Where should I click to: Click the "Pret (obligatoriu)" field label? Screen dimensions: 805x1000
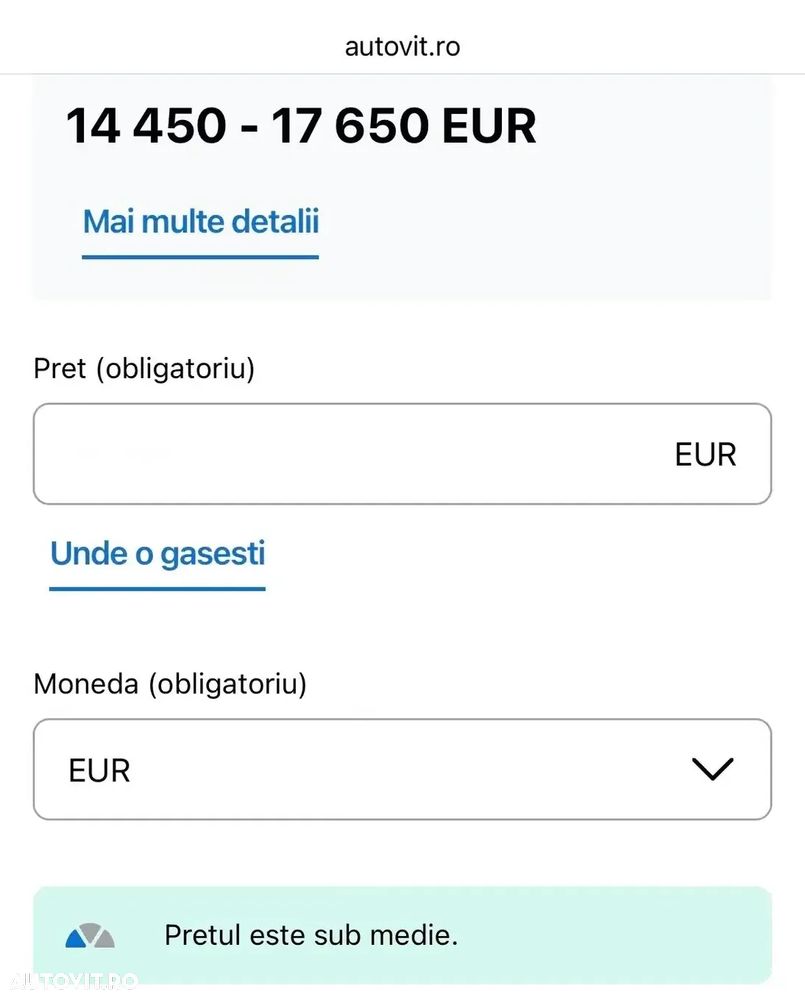(x=144, y=368)
